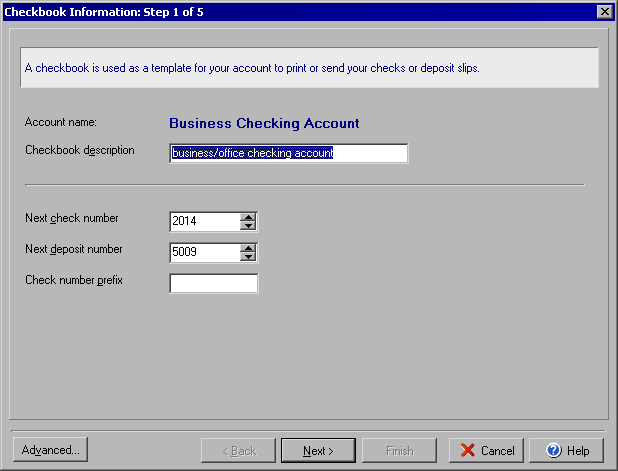Screen dimensions: 618x471
Task: Open the Advanced settings dialog
Action: tap(50, 449)
